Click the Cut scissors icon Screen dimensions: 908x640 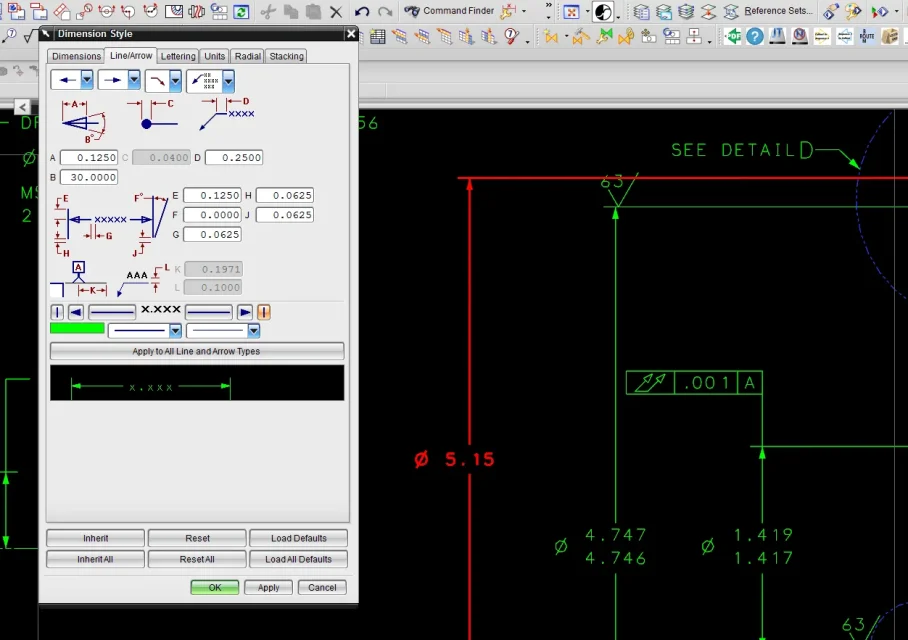267,12
